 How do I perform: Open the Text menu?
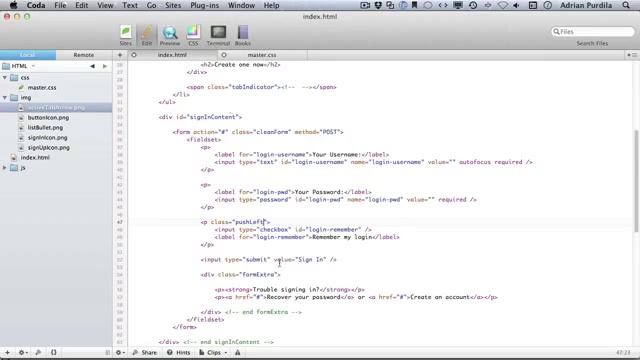tap(130, 5)
